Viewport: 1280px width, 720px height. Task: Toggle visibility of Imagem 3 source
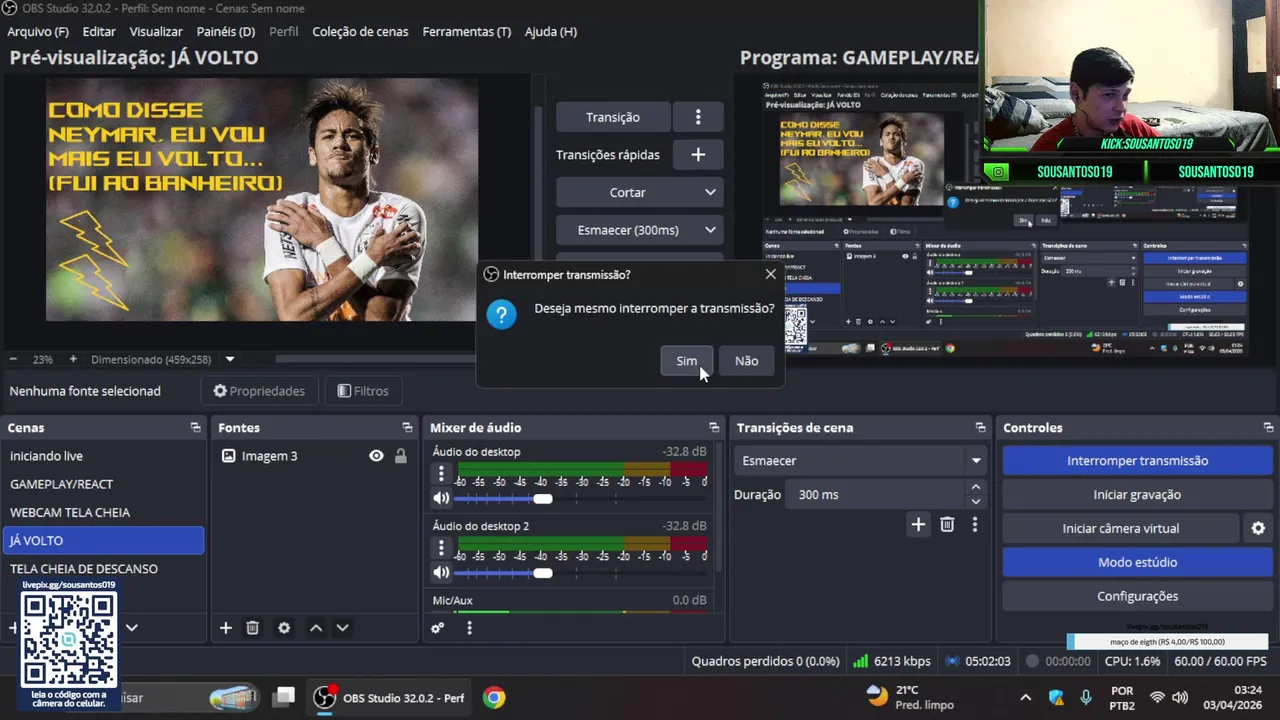click(x=376, y=456)
